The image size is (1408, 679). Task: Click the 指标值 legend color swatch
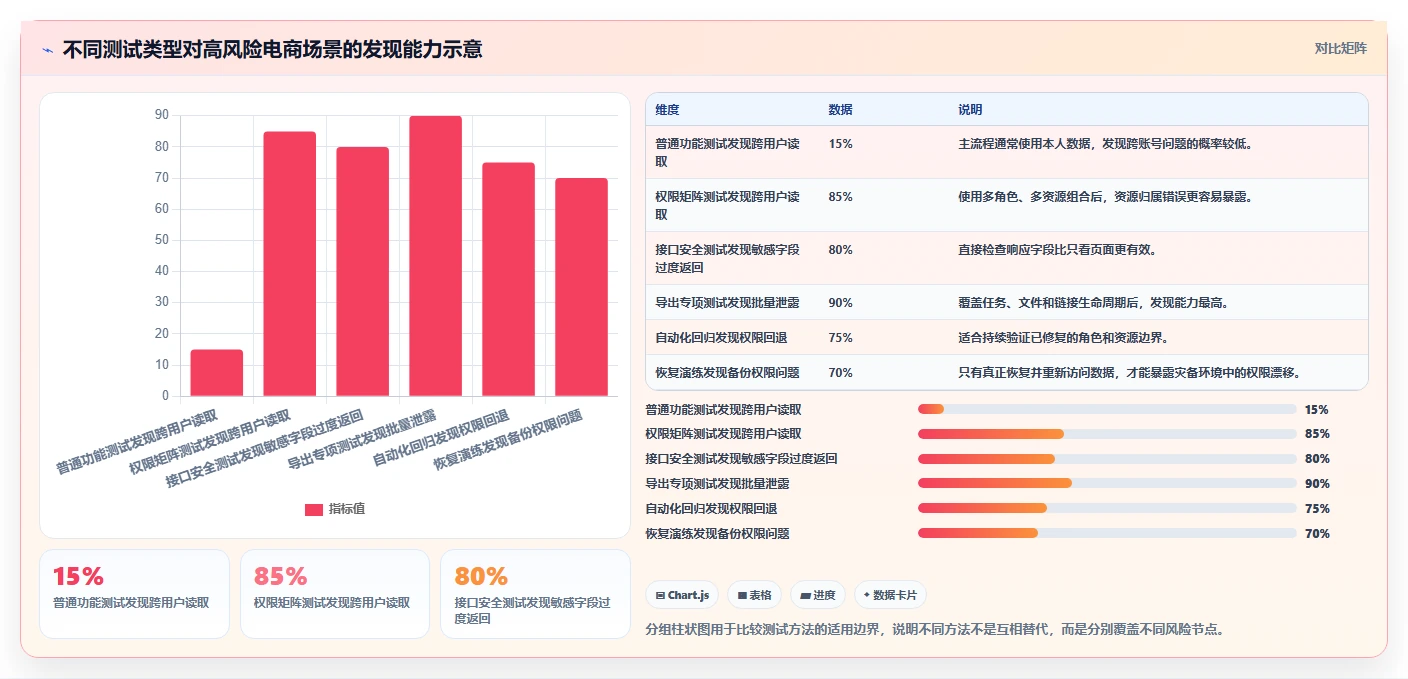314,509
